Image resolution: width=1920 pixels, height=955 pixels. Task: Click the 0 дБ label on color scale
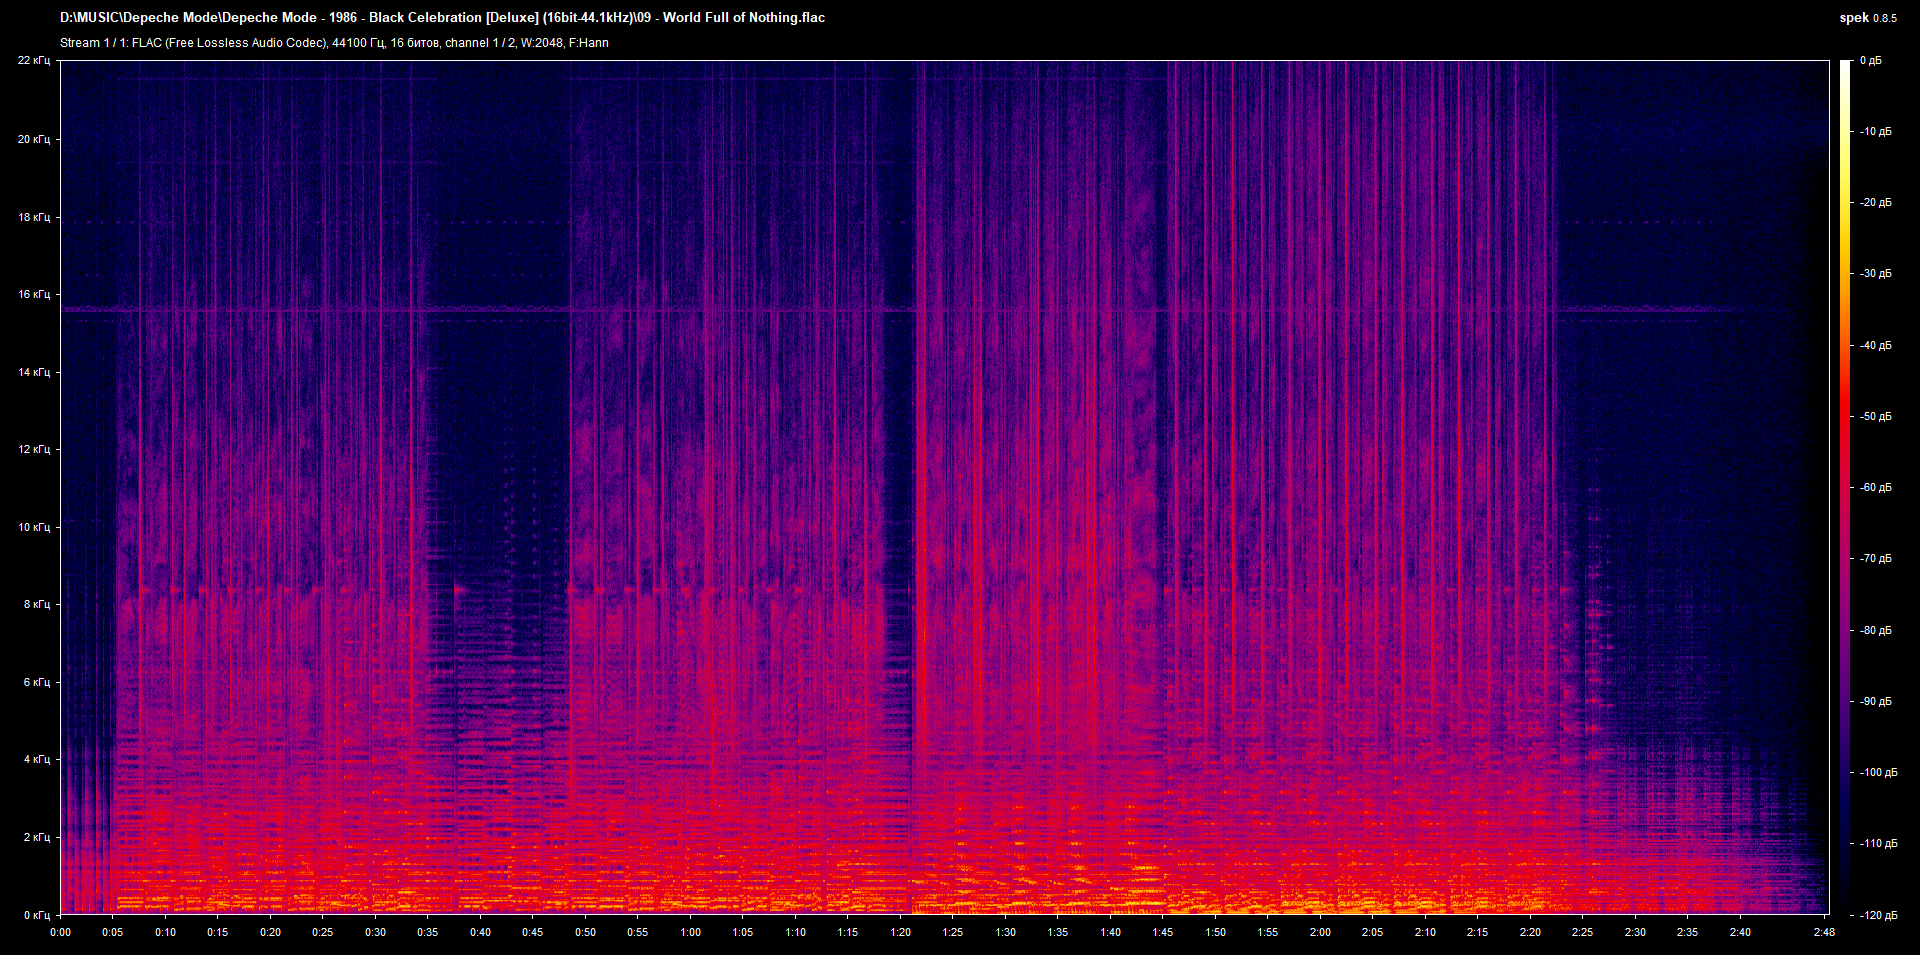click(1870, 61)
